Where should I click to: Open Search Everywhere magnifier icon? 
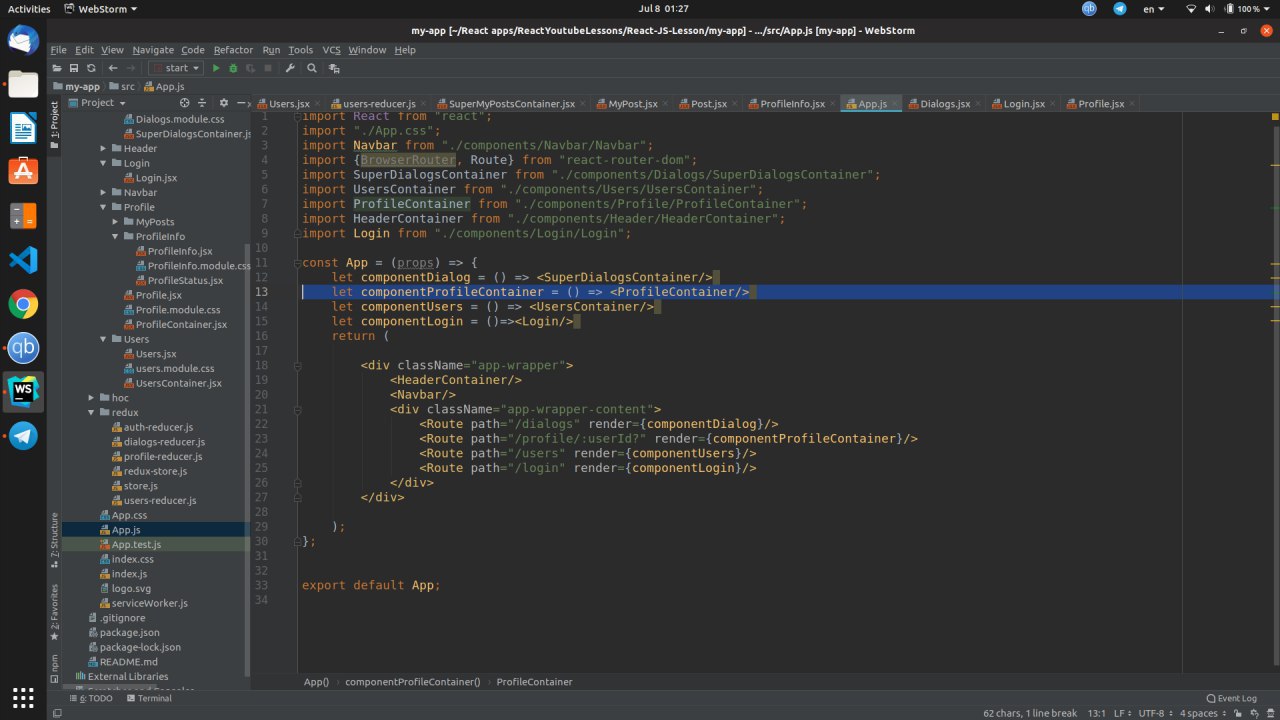[312, 68]
